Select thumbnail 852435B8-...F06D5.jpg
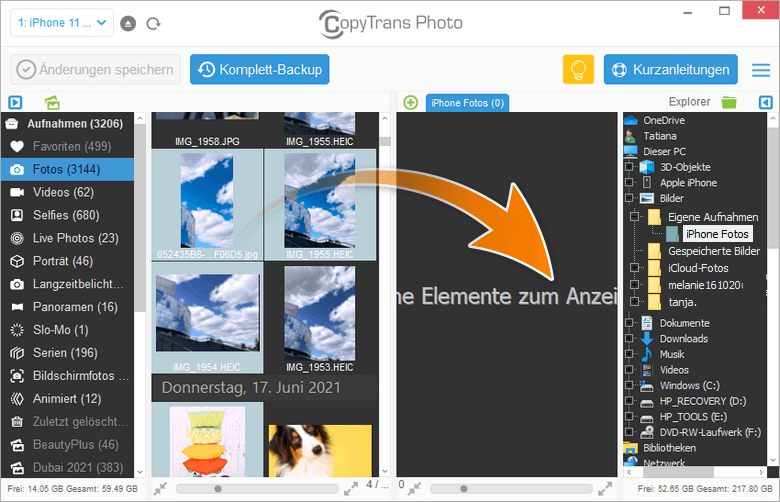Viewport: 780px width, 502px height. pos(207,205)
